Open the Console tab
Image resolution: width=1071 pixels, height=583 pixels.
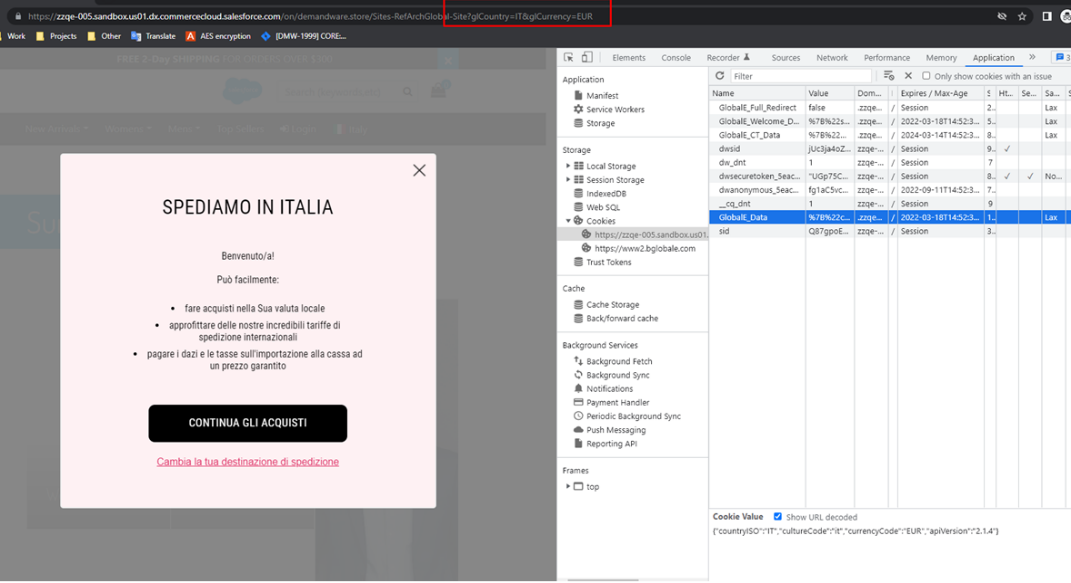coord(675,58)
